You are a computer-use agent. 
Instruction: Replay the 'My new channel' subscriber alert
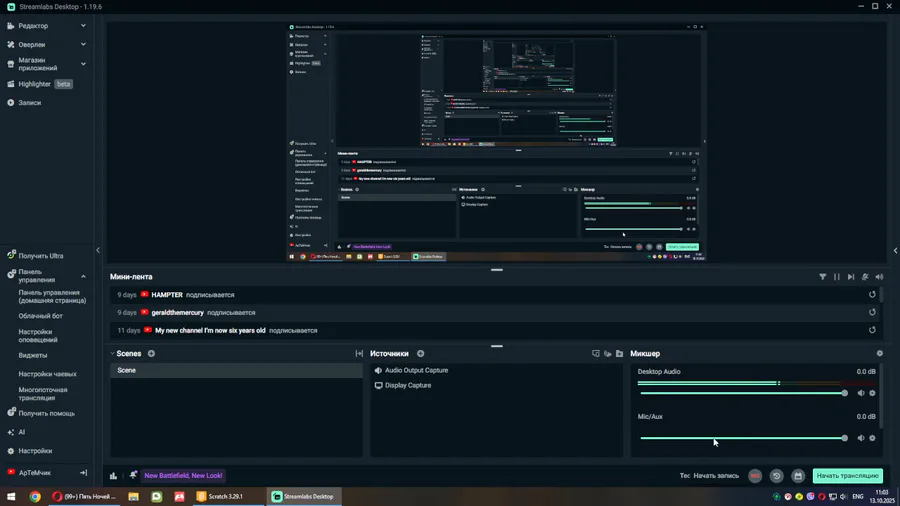[x=872, y=330]
